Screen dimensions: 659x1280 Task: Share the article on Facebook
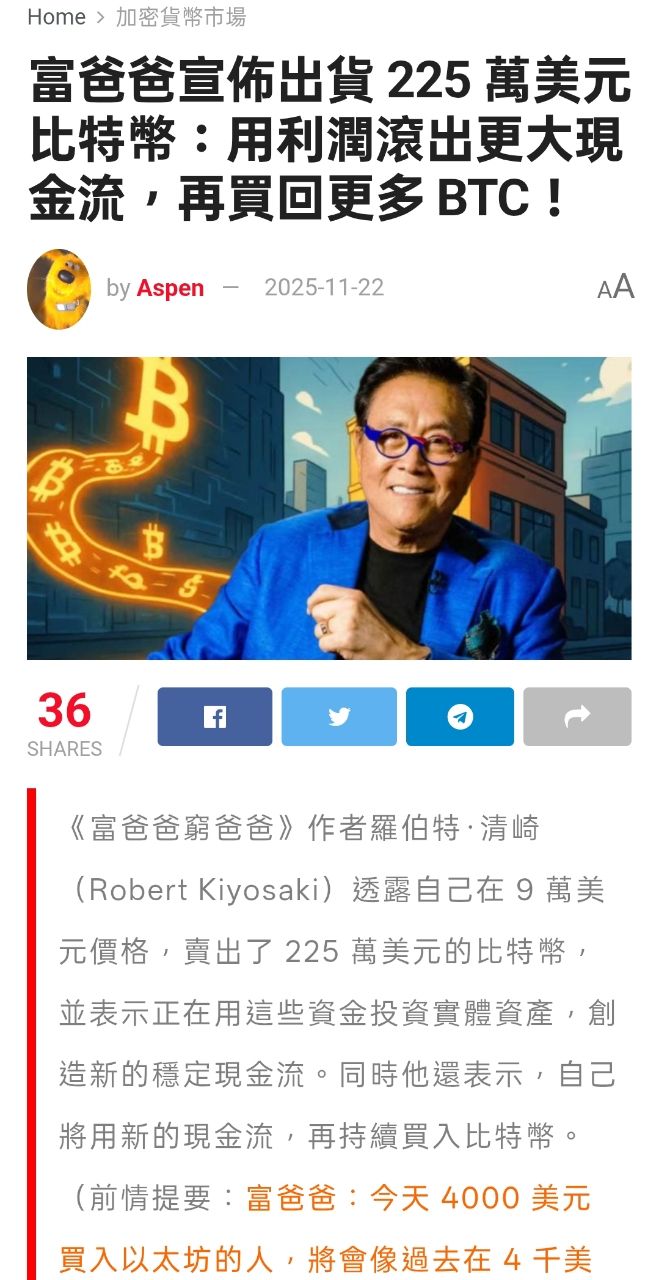(214, 716)
